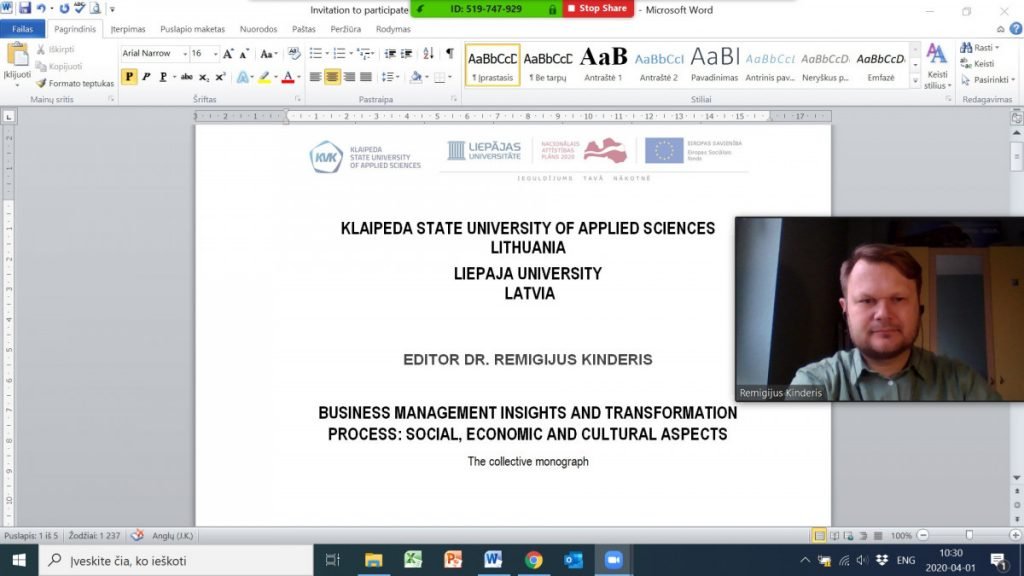
Task: Apply the Emfazė style
Action: point(881,65)
